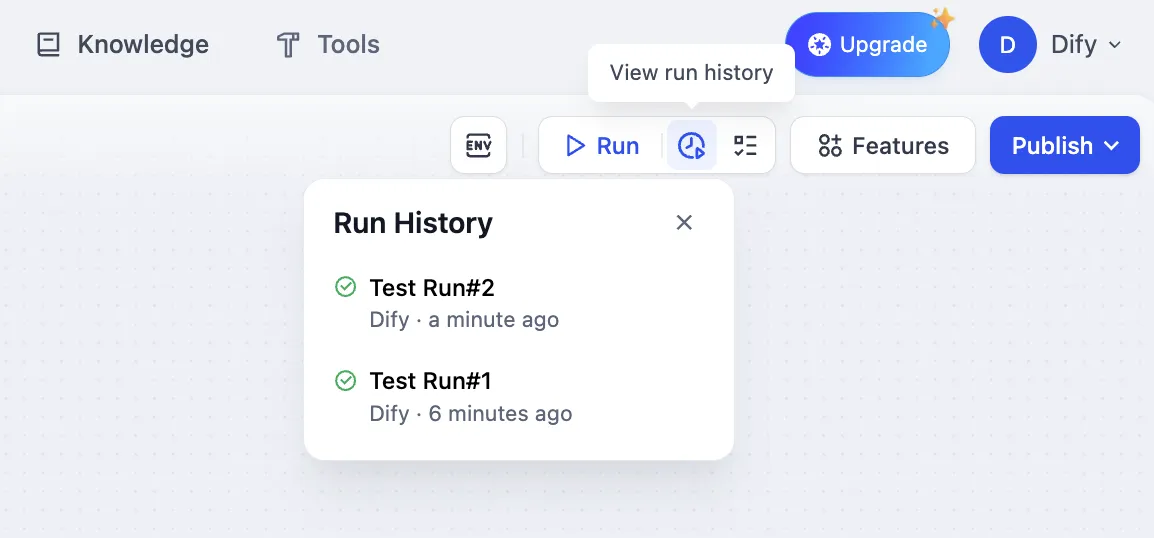
Task: Open the checklist icon next to run history
Action: click(x=745, y=146)
